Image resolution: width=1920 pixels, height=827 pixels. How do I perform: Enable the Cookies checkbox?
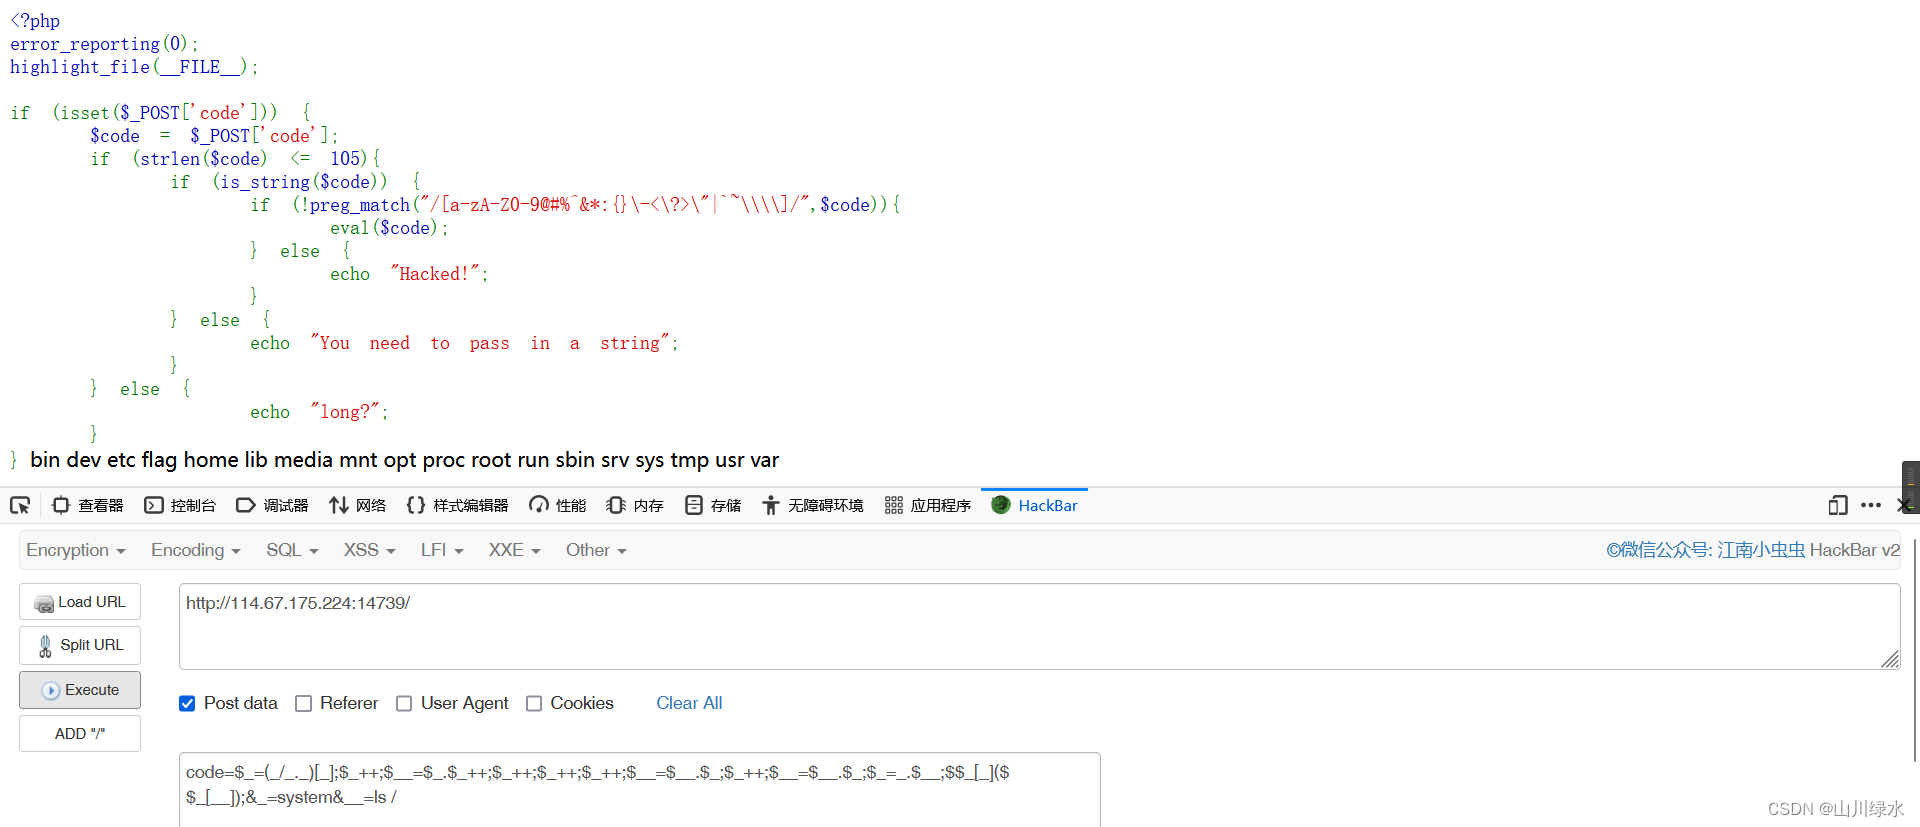pos(534,703)
